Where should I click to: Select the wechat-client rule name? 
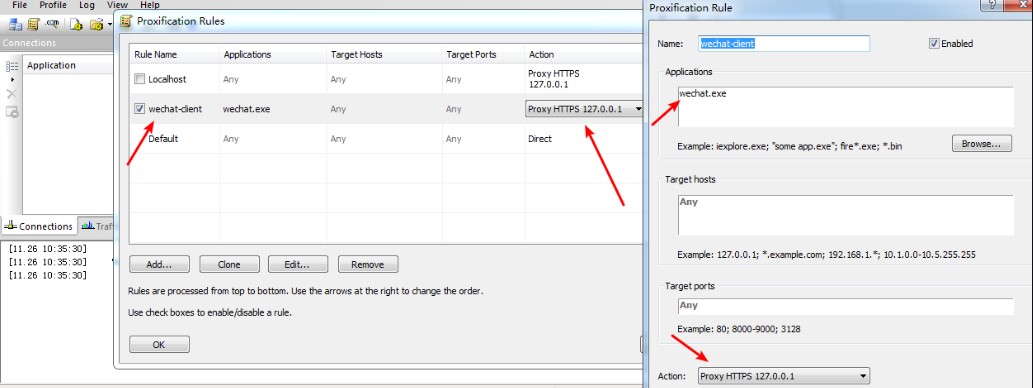[x=175, y=109]
